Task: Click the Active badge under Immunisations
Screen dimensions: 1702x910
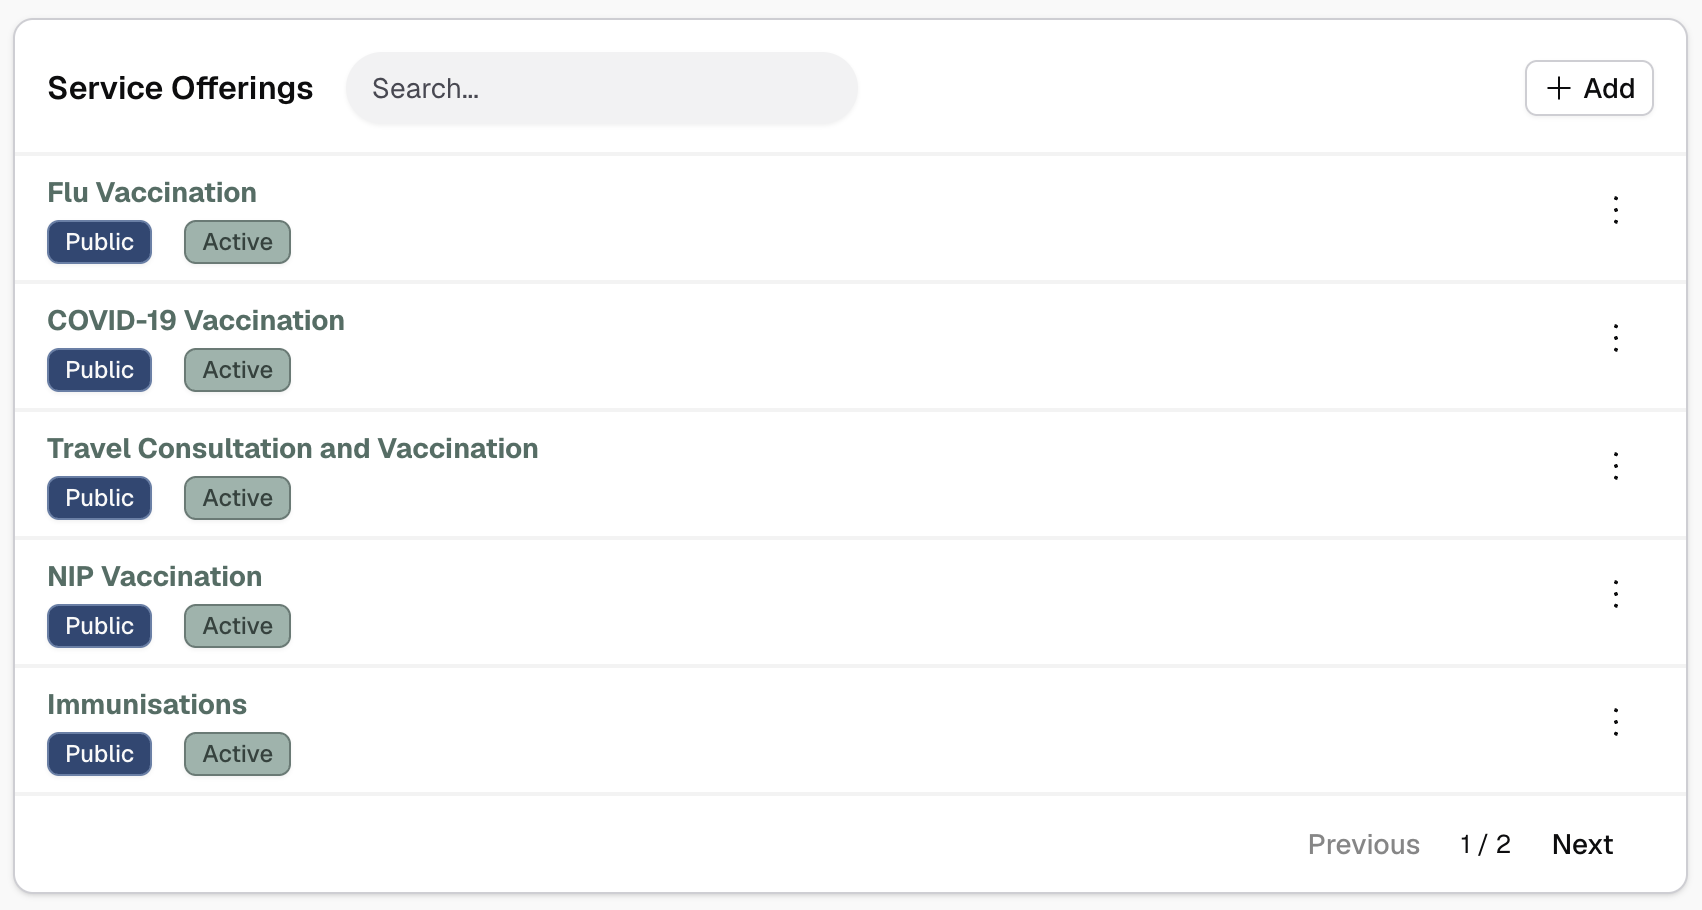Action: (x=237, y=754)
